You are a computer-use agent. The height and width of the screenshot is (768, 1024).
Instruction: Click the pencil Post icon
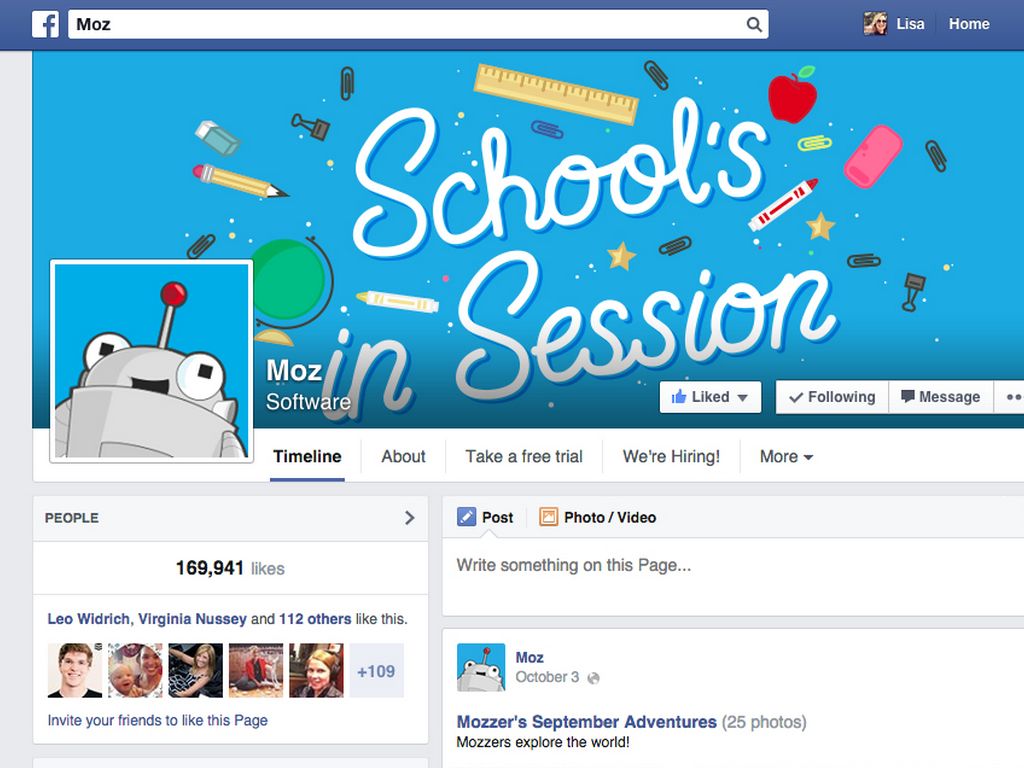[466, 517]
